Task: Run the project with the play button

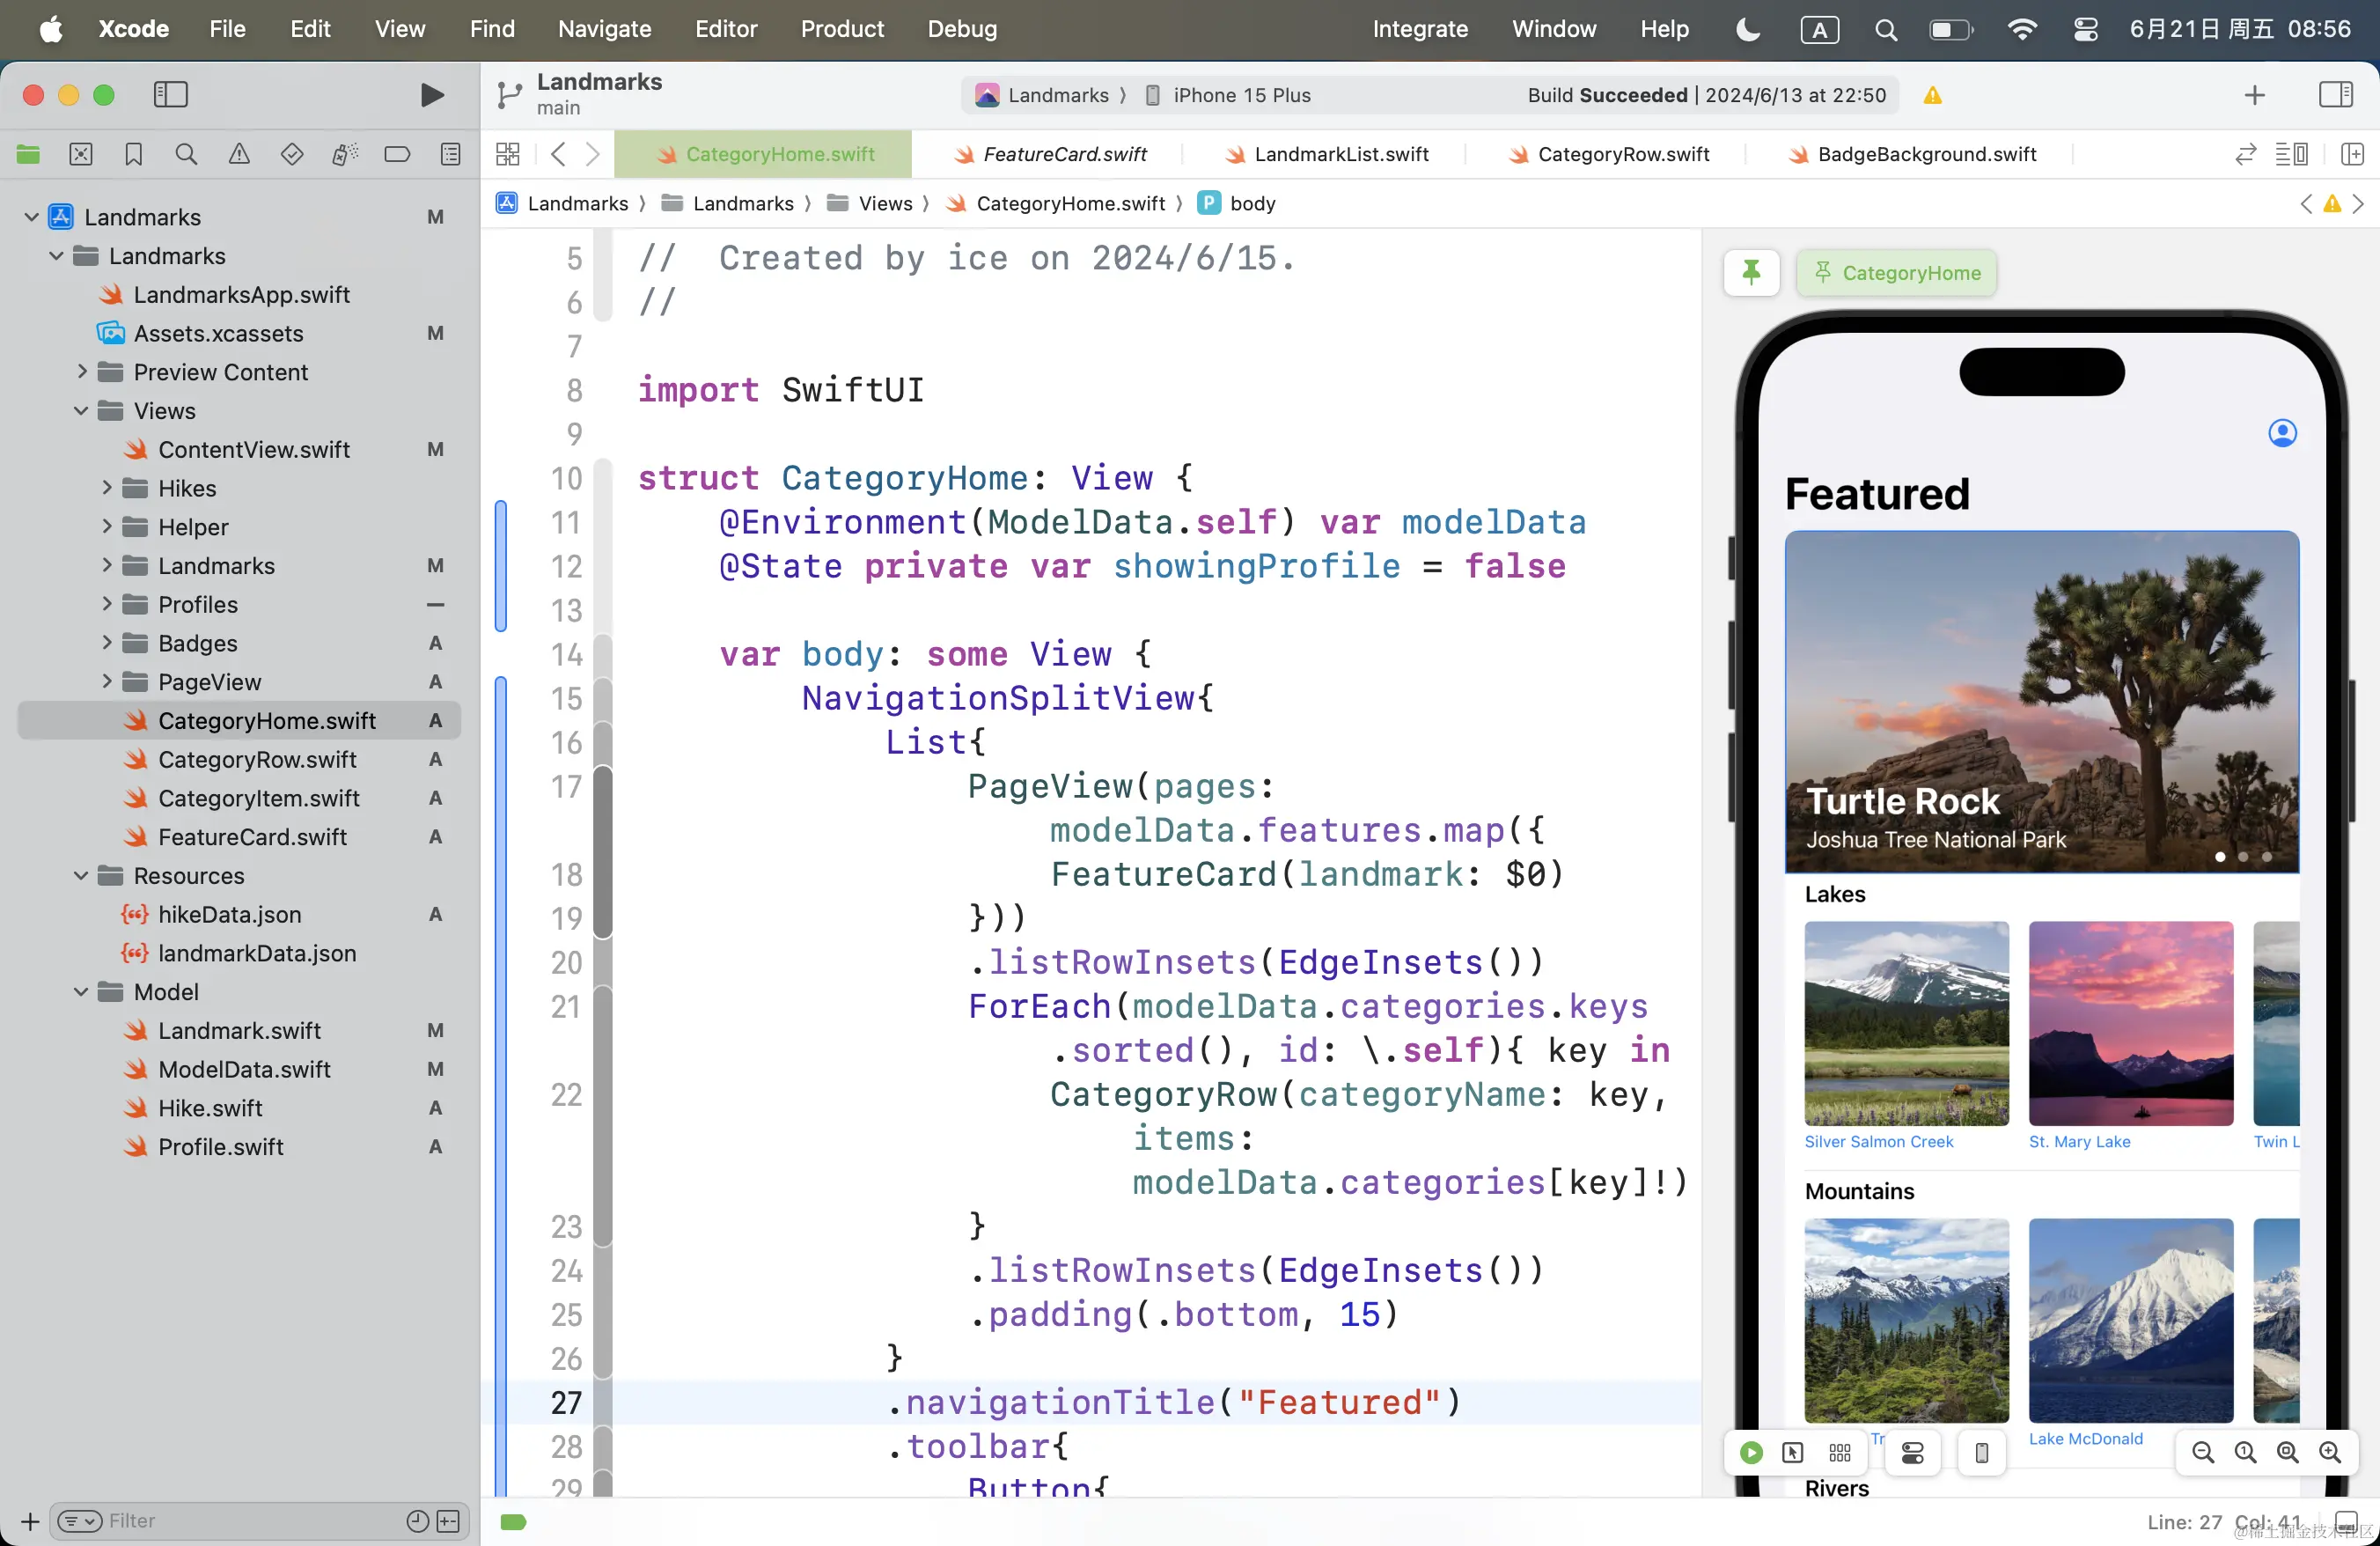Action: coord(432,95)
